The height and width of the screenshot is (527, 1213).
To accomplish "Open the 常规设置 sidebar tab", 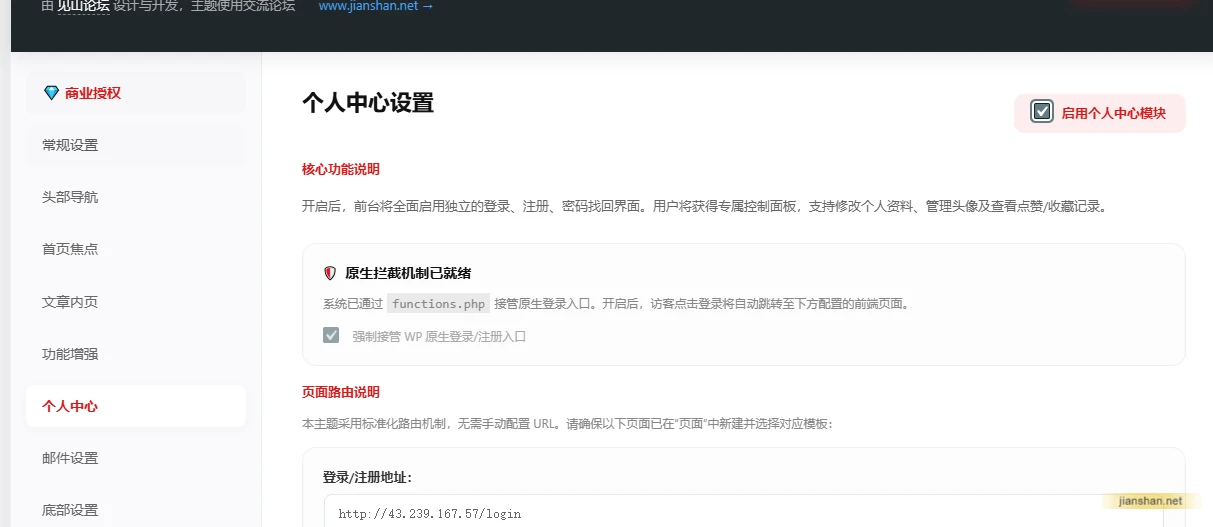I will coord(136,145).
